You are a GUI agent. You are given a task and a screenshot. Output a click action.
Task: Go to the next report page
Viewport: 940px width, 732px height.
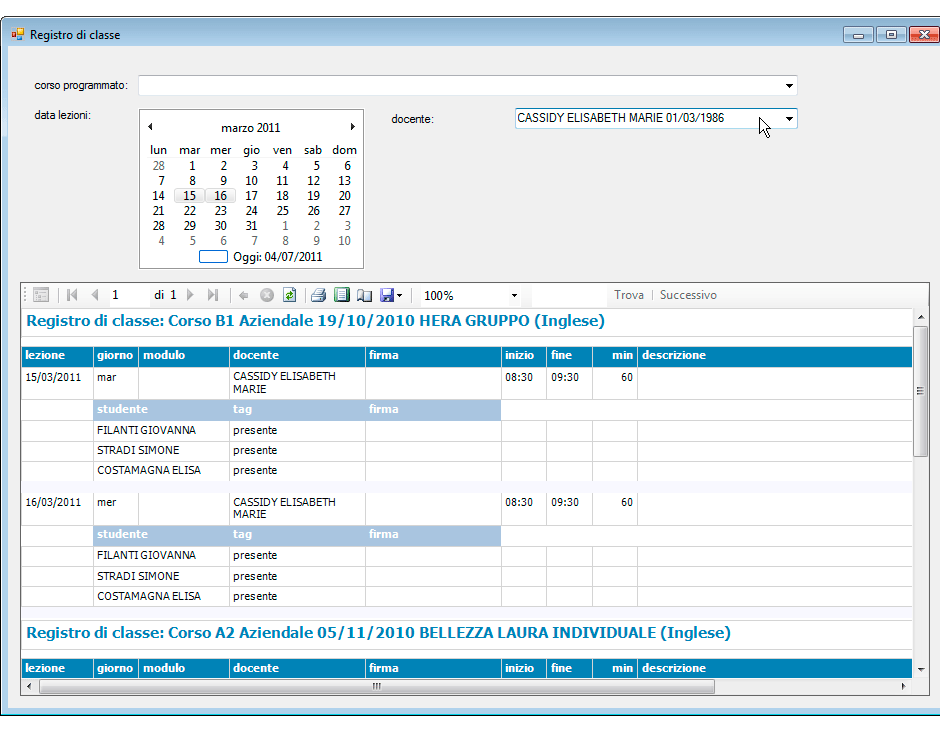point(190,295)
